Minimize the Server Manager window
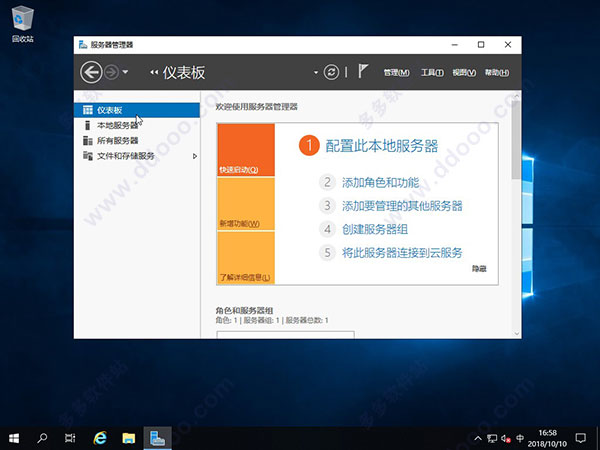Image resolution: width=600 pixels, height=450 pixels. point(455,45)
